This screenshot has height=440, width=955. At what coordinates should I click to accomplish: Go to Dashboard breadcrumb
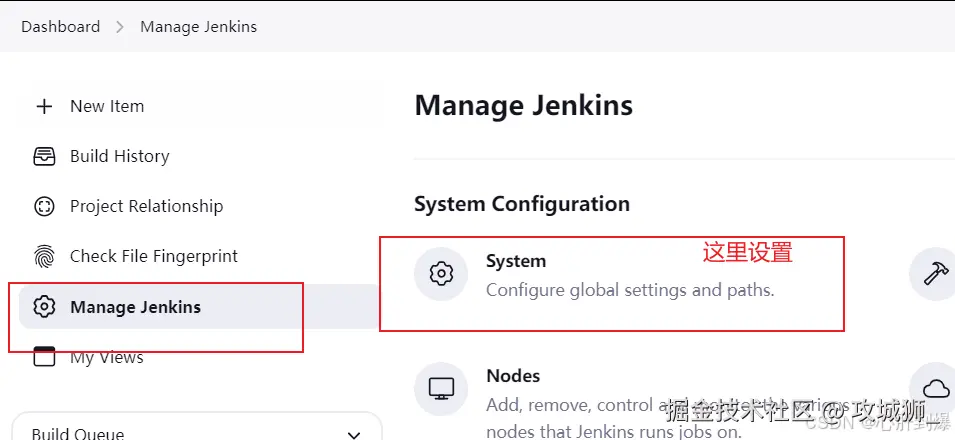(60, 27)
